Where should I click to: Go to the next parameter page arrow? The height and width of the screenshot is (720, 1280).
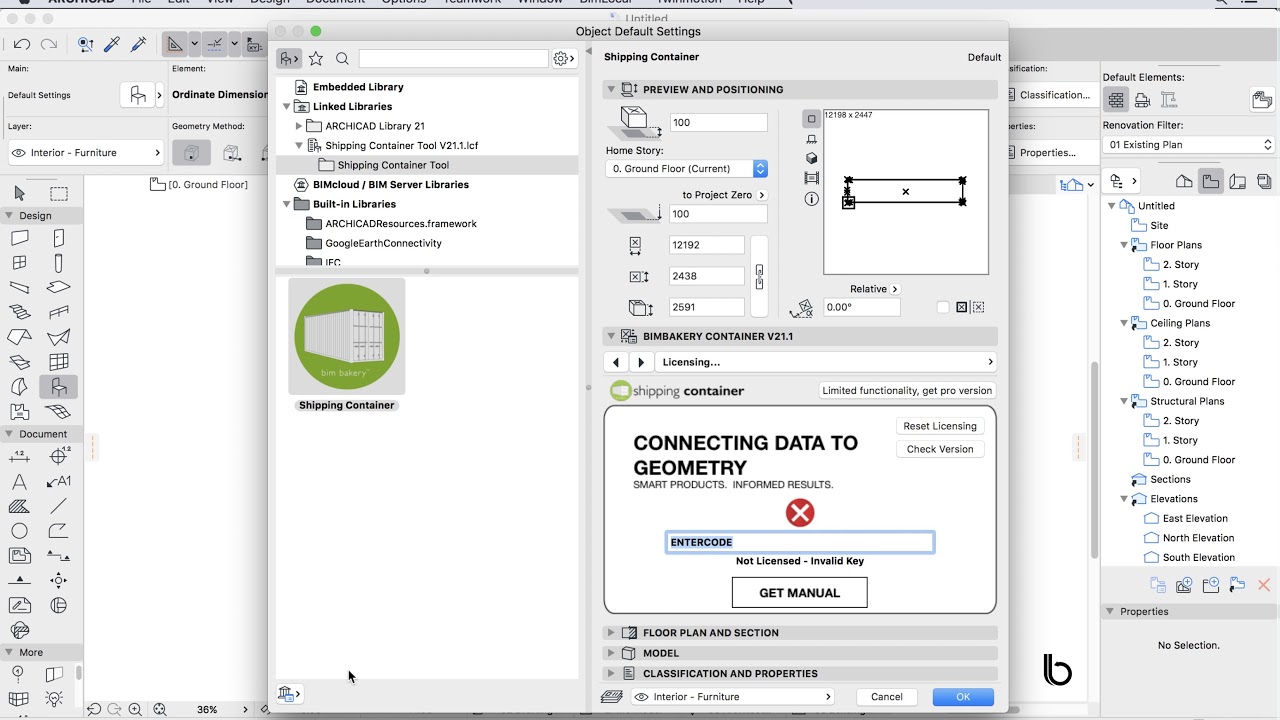(641, 362)
